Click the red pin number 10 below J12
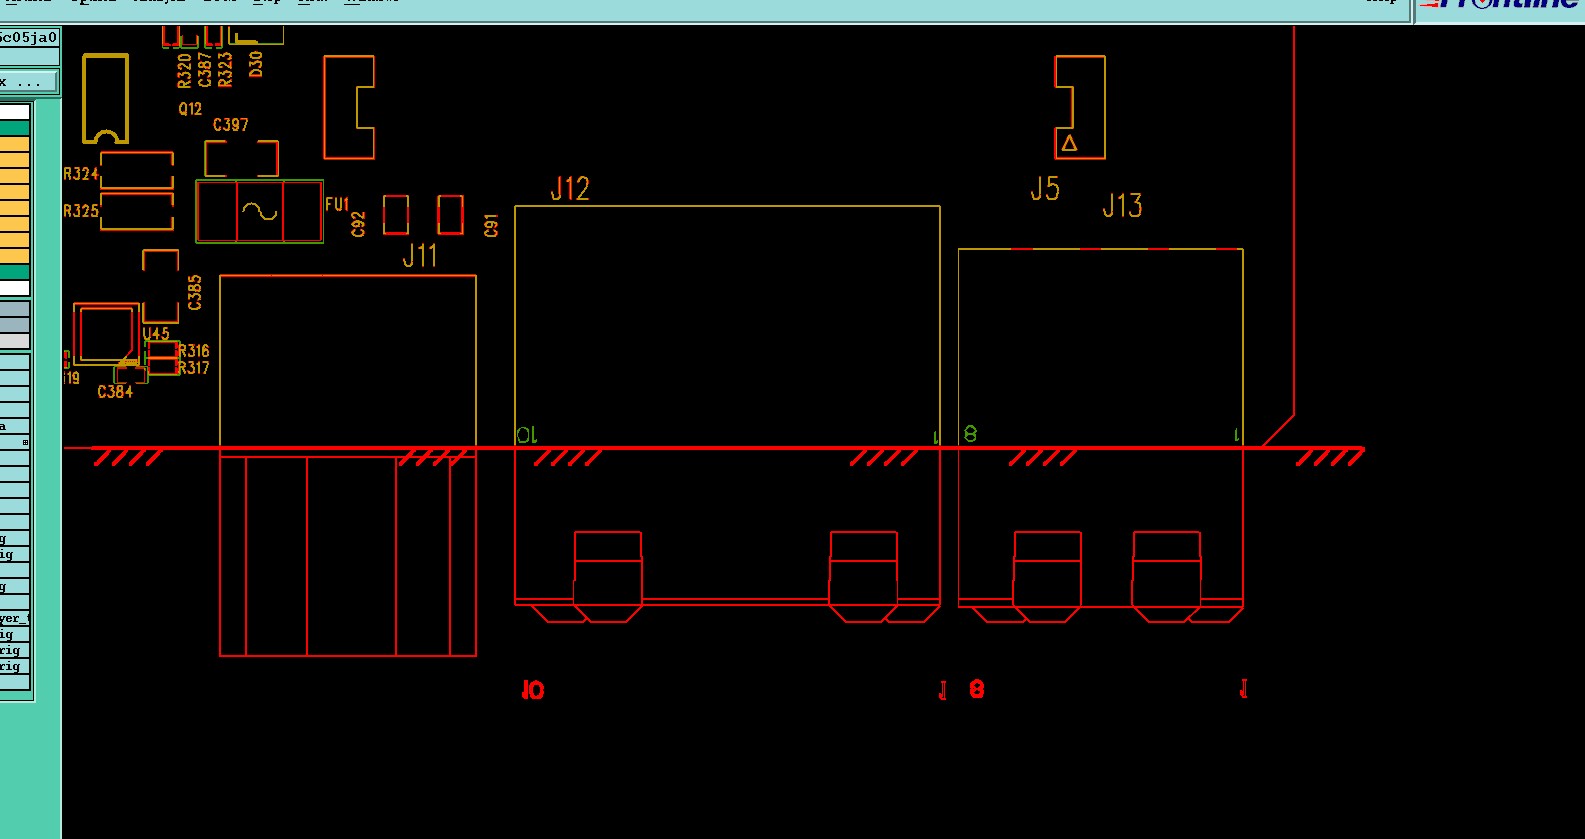The width and height of the screenshot is (1585, 839). pos(533,690)
